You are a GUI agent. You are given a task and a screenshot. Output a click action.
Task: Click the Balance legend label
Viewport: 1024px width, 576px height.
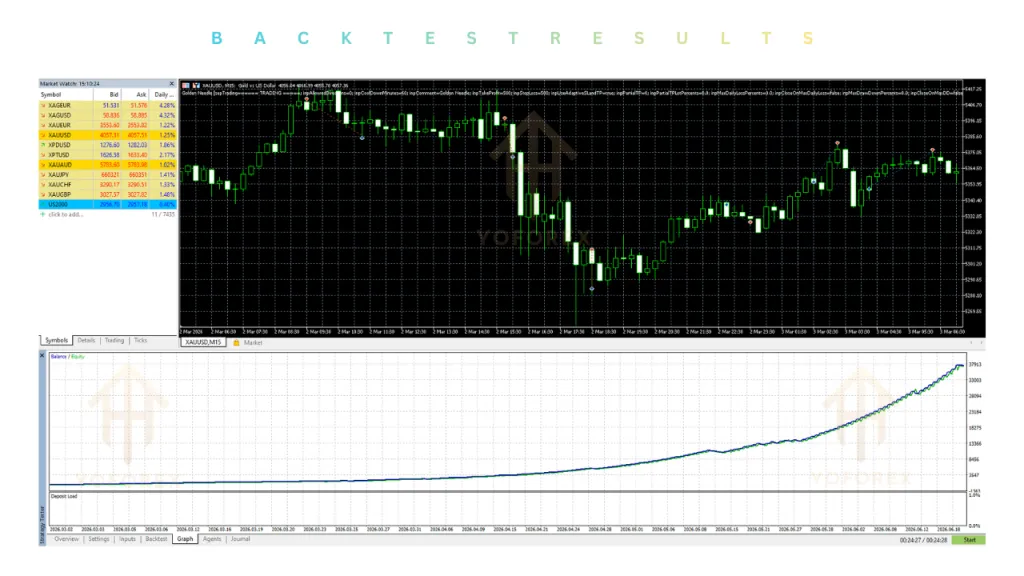pyautogui.click(x=59, y=357)
